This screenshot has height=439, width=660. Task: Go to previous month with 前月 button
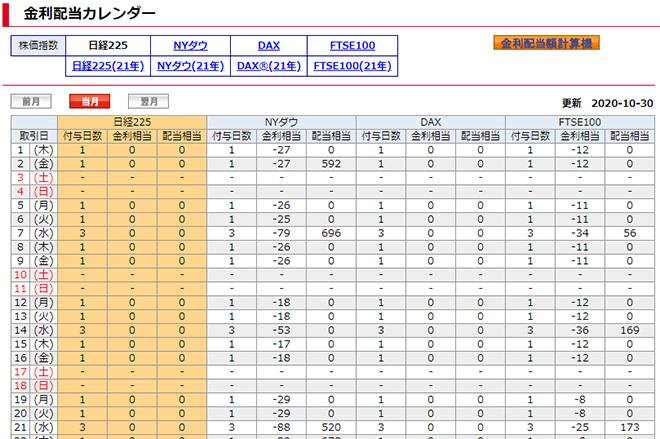pyautogui.click(x=31, y=101)
